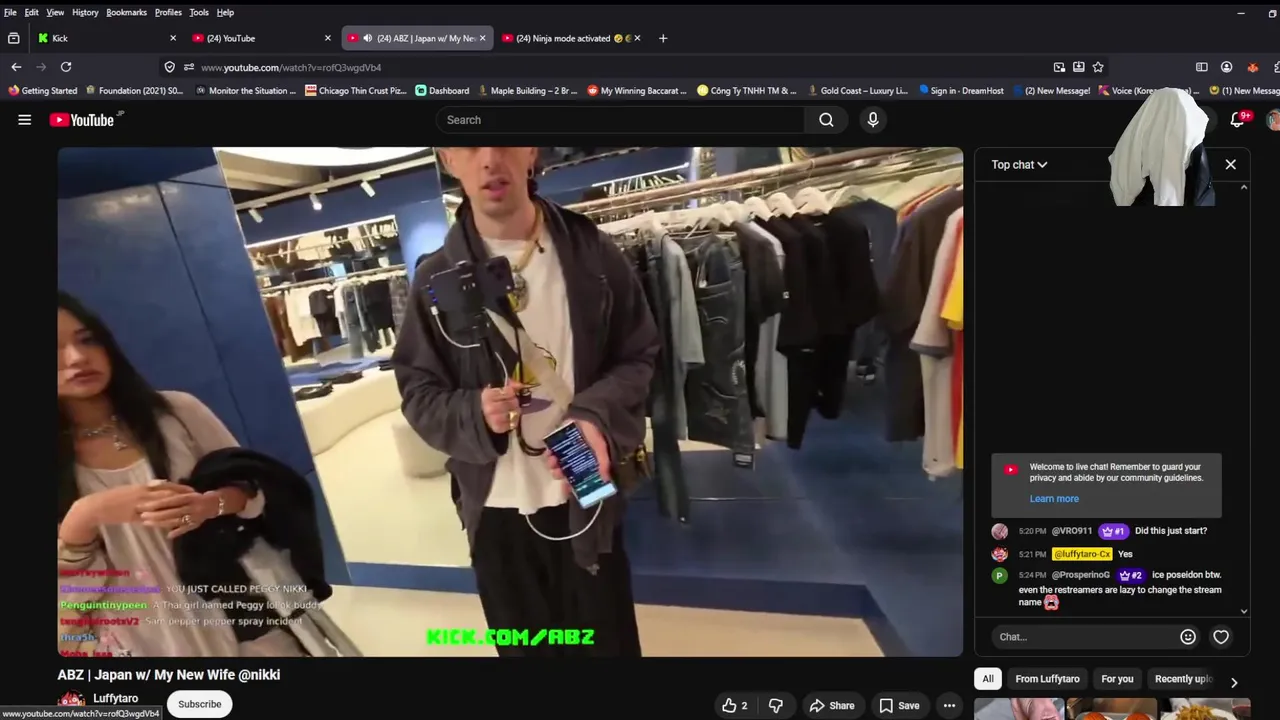Dislike the video with thumbs down
Screen dimensions: 1280x720
pos(776,706)
